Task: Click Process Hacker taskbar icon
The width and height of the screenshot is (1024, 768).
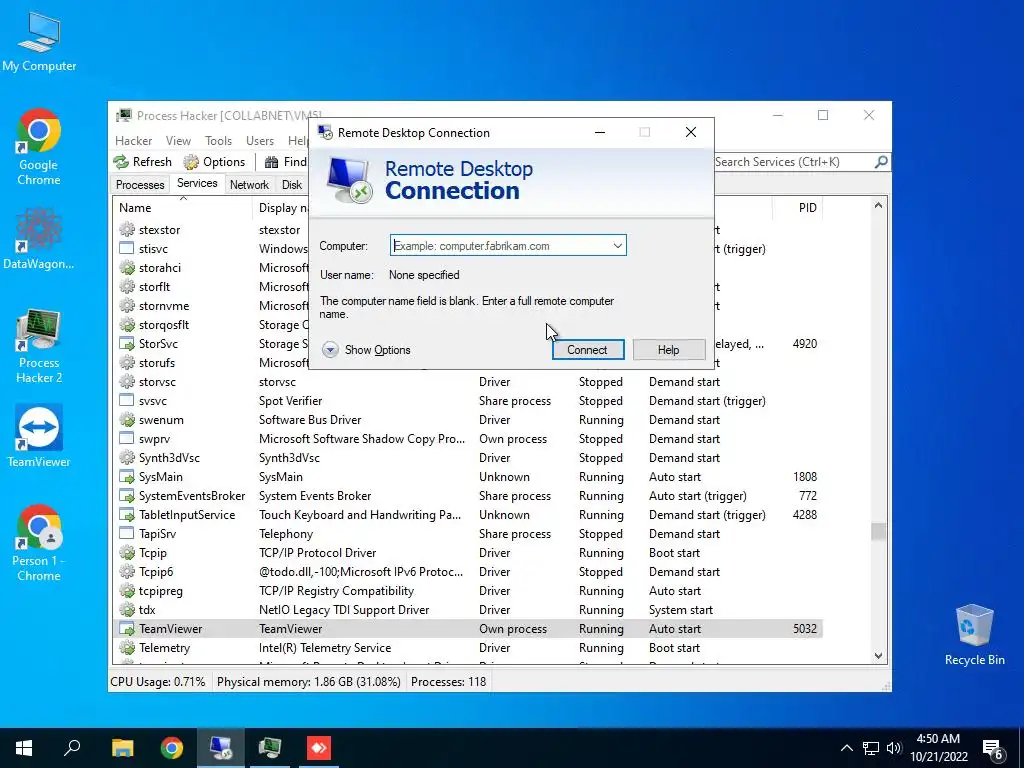Action: pyautogui.click(x=270, y=748)
